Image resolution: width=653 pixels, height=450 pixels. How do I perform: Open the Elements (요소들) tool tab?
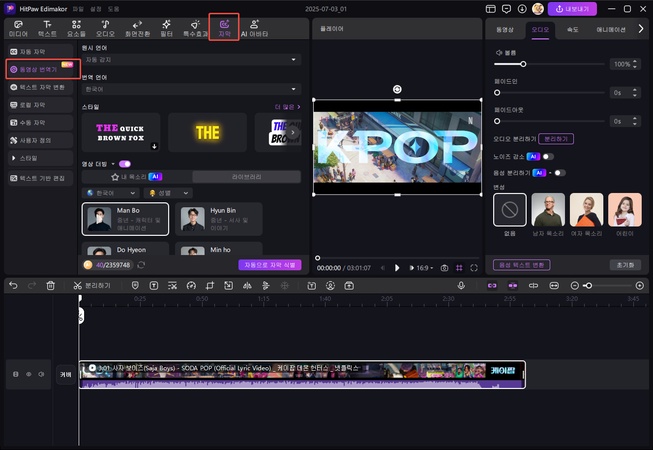coord(76,28)
